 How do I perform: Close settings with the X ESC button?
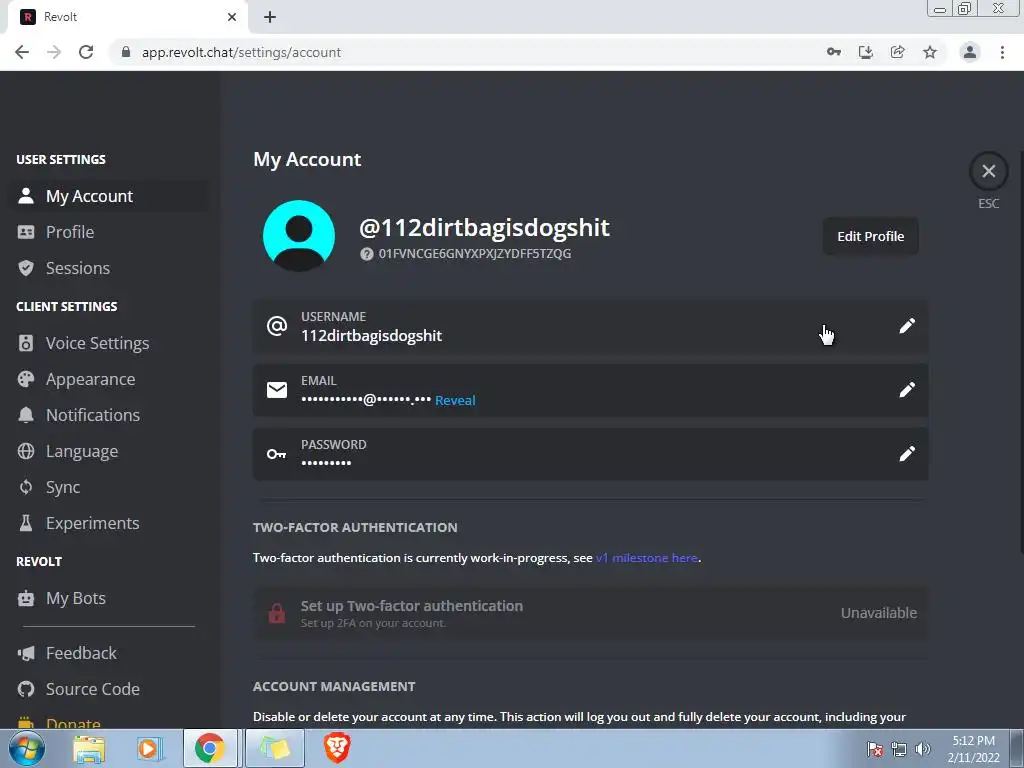click(988, 171)
